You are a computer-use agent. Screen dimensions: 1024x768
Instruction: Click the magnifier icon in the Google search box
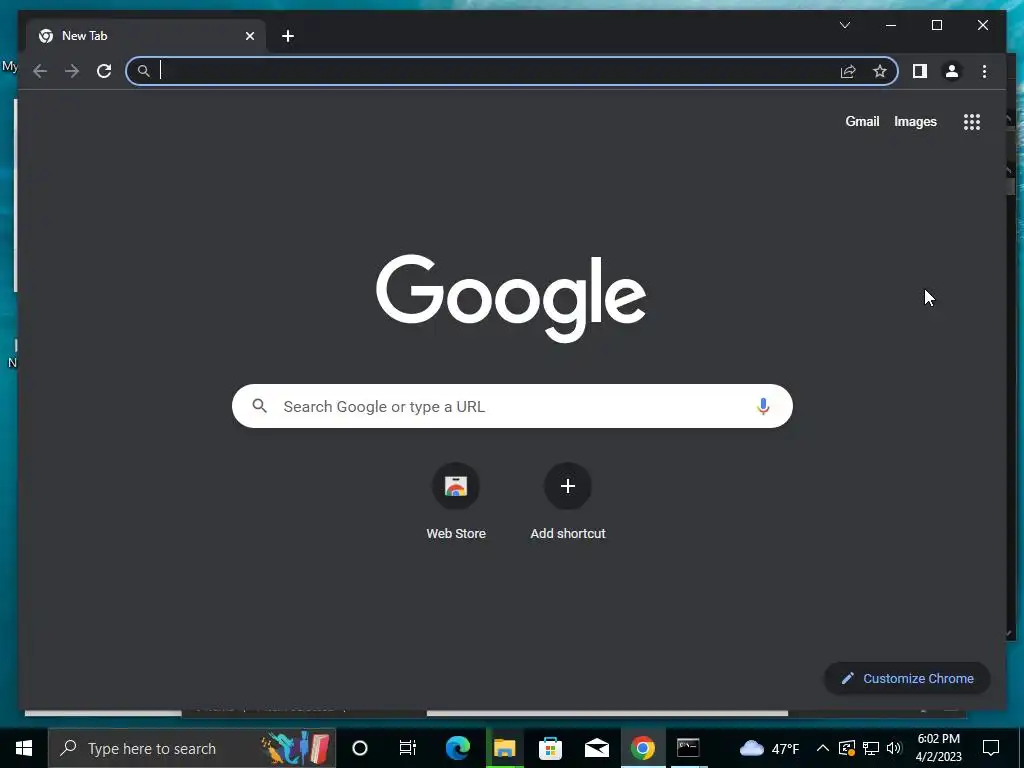(259, 406)
